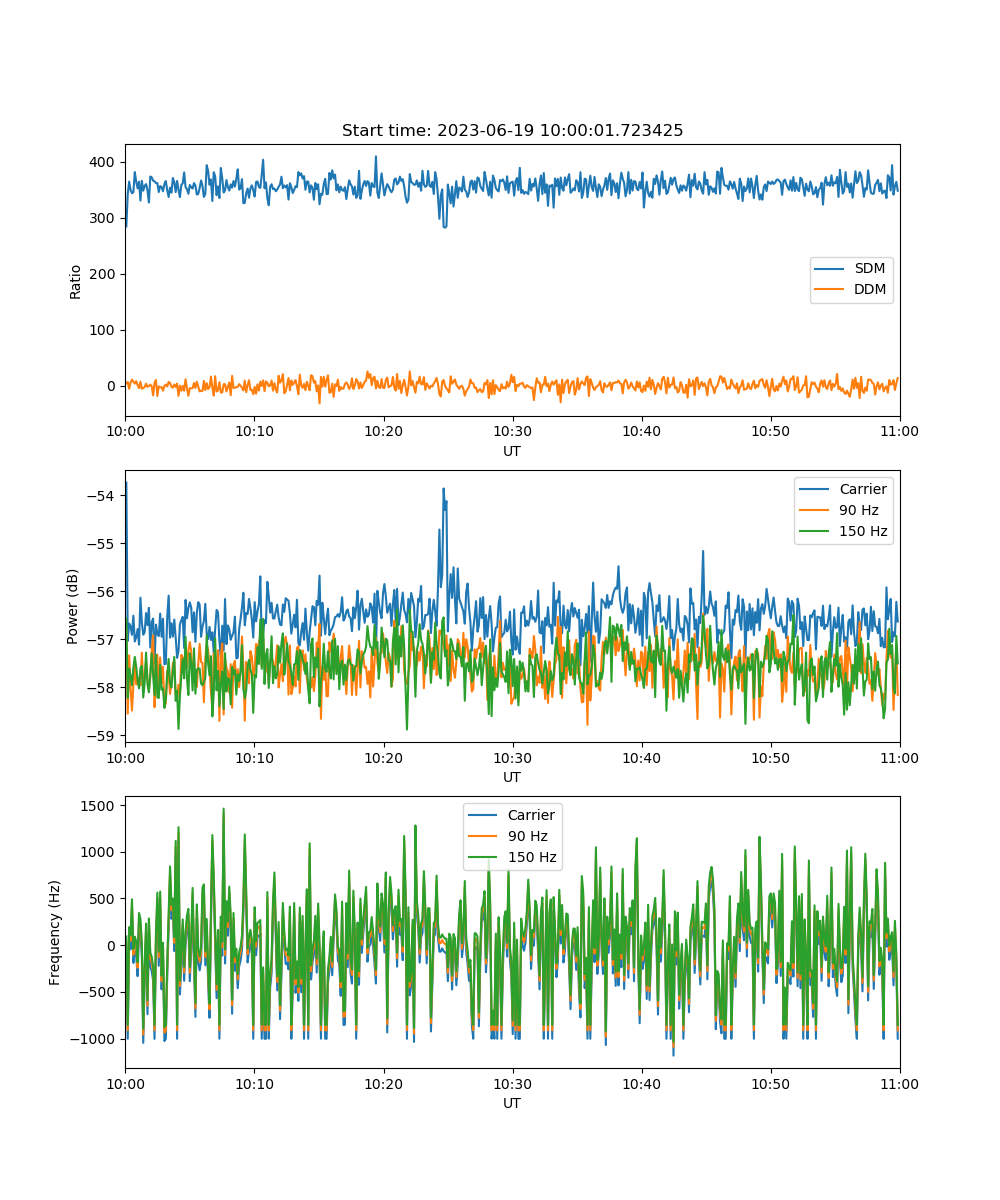
Task: Click the 10:20 tick under the Power plot
Action: (383, 758)
